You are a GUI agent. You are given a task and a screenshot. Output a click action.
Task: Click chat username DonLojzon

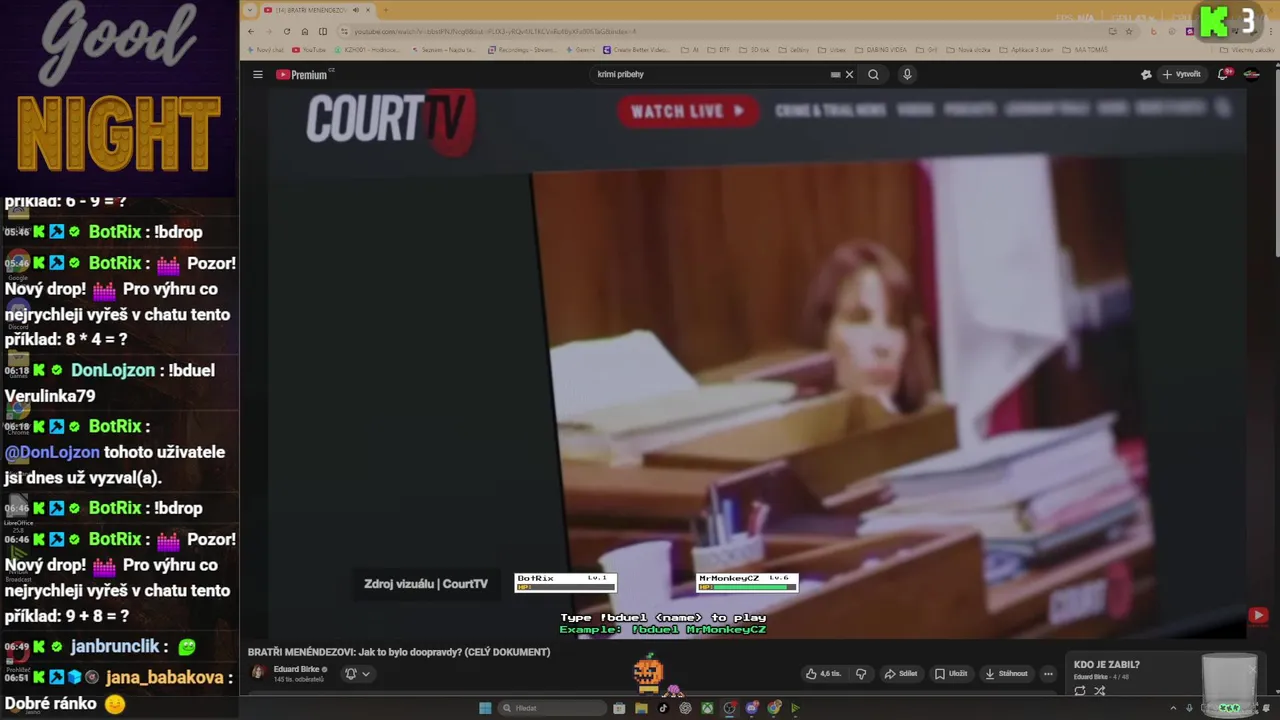pos(112,370)
